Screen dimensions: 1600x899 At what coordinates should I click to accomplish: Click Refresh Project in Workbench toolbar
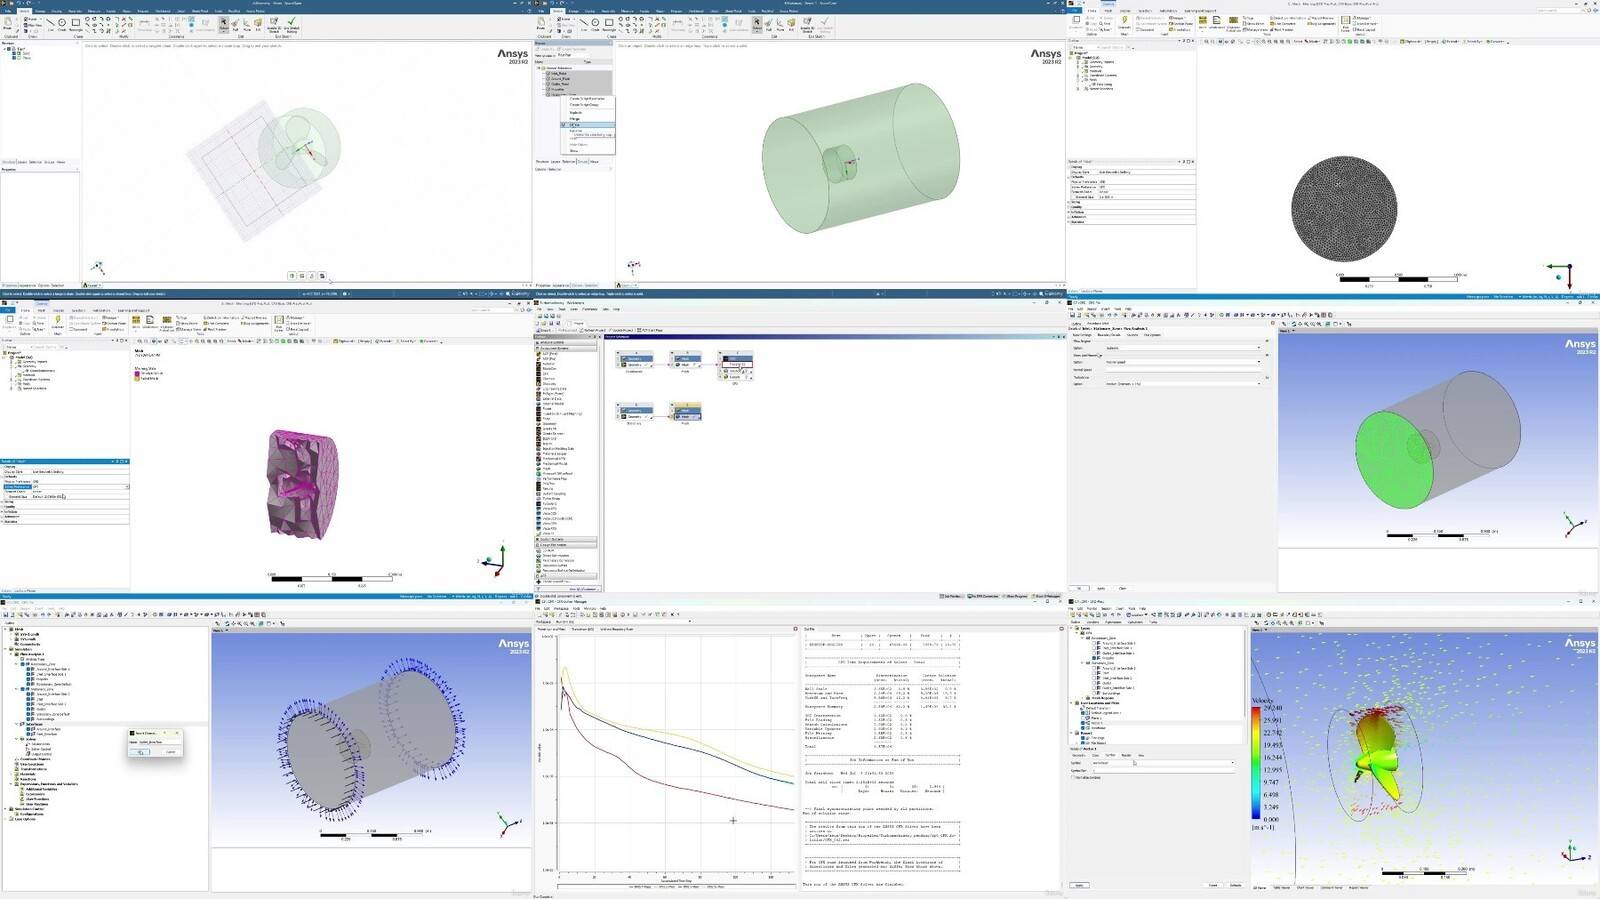click(x=594, y=330)
